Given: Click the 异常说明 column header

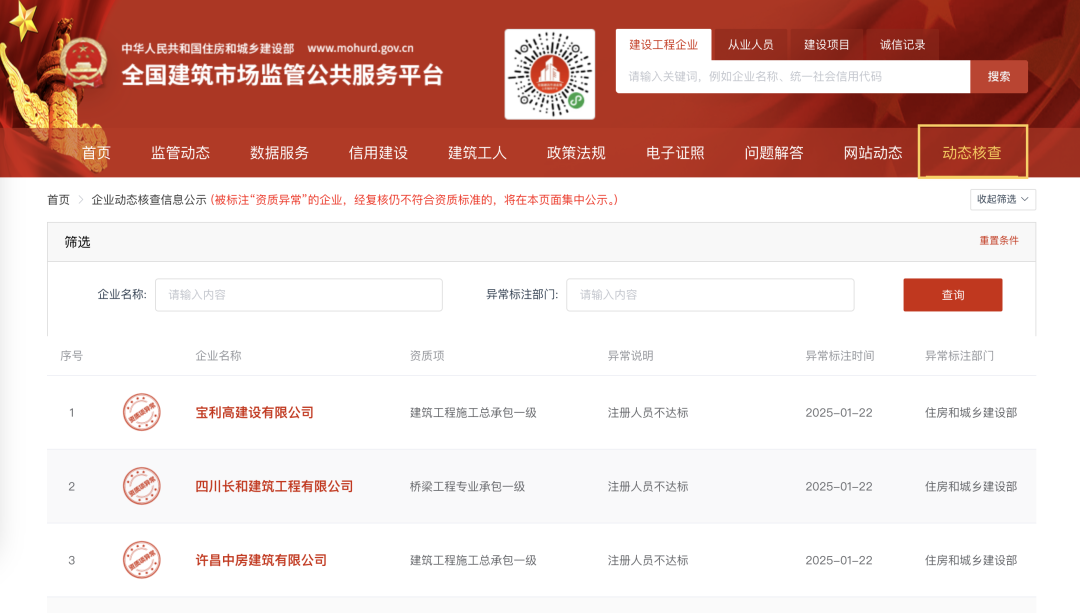Looking at the screenshot, I should click(x=630, y=356).
